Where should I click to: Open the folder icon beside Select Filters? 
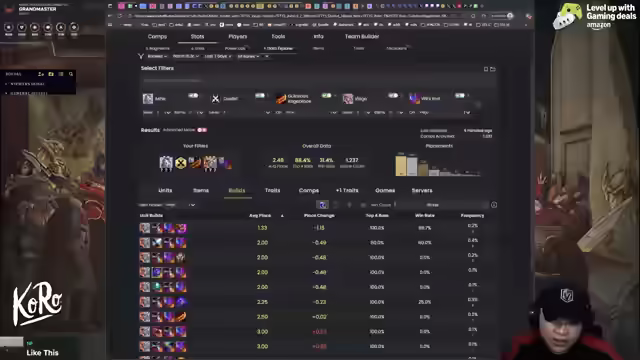pos(493,69)
